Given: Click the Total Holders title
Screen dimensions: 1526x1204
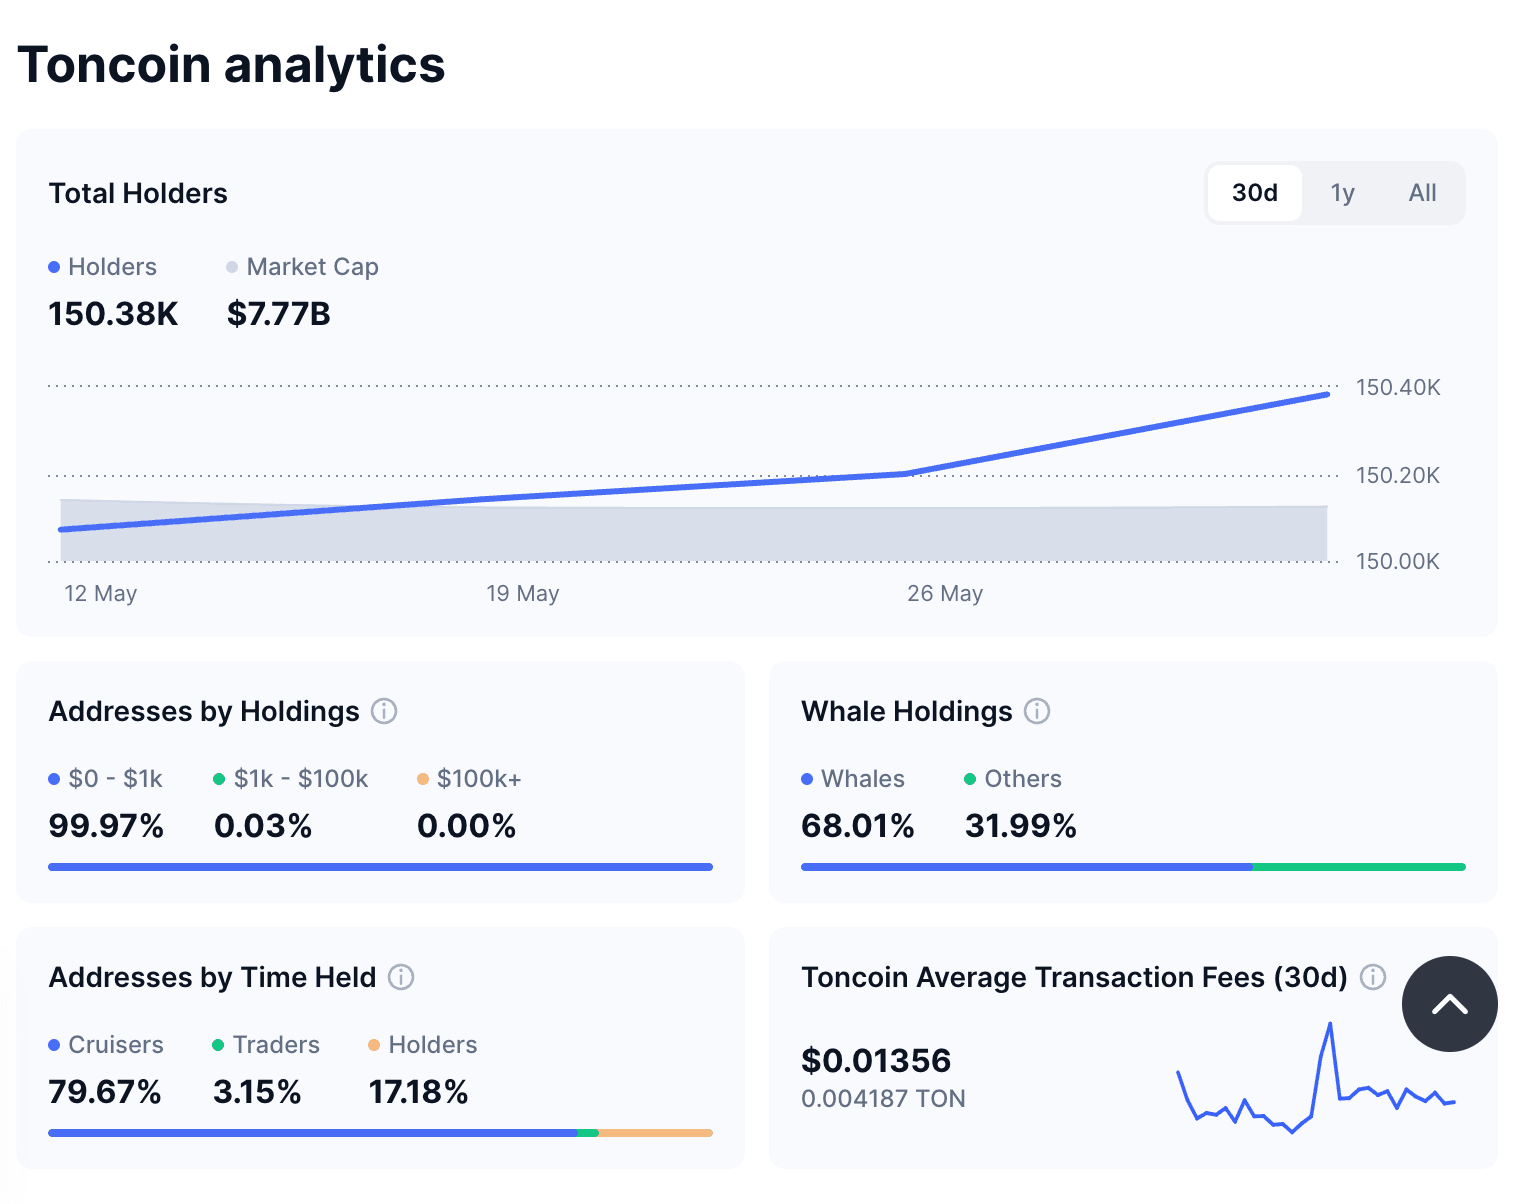Looking at the screenshot, I should point(138,193).
